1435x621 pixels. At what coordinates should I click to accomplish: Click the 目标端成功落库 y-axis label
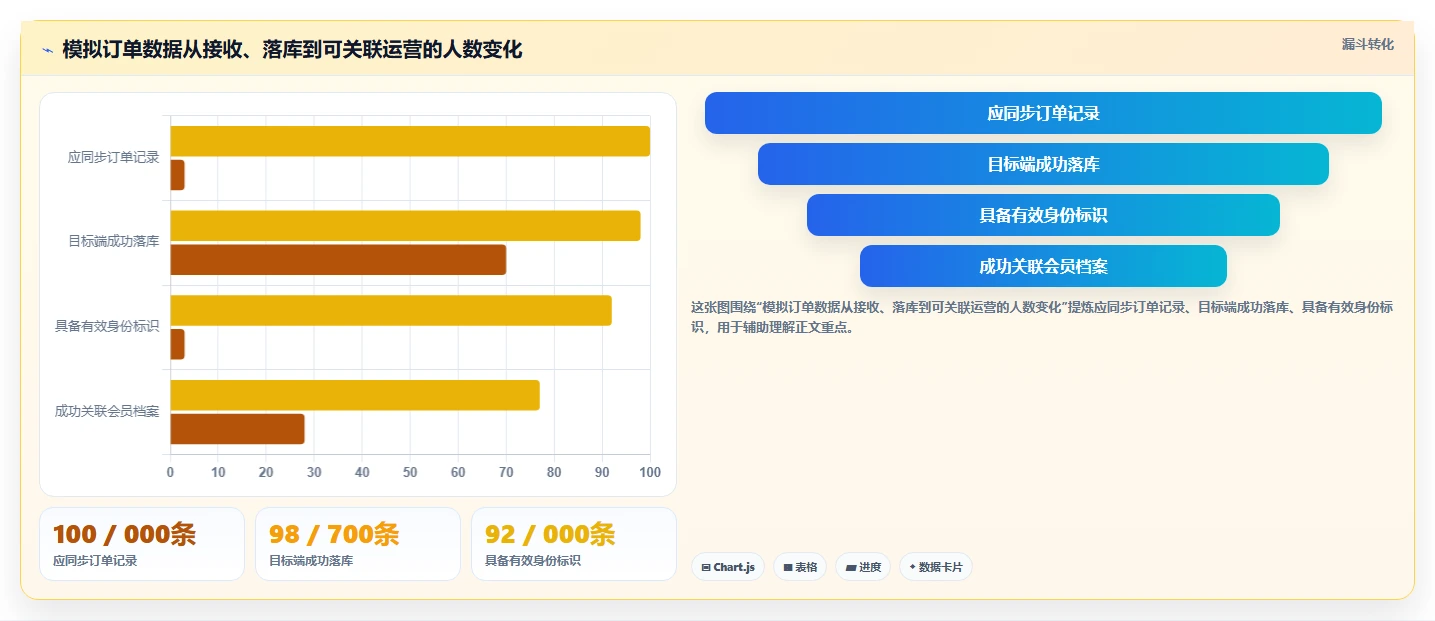coord(113,241)
